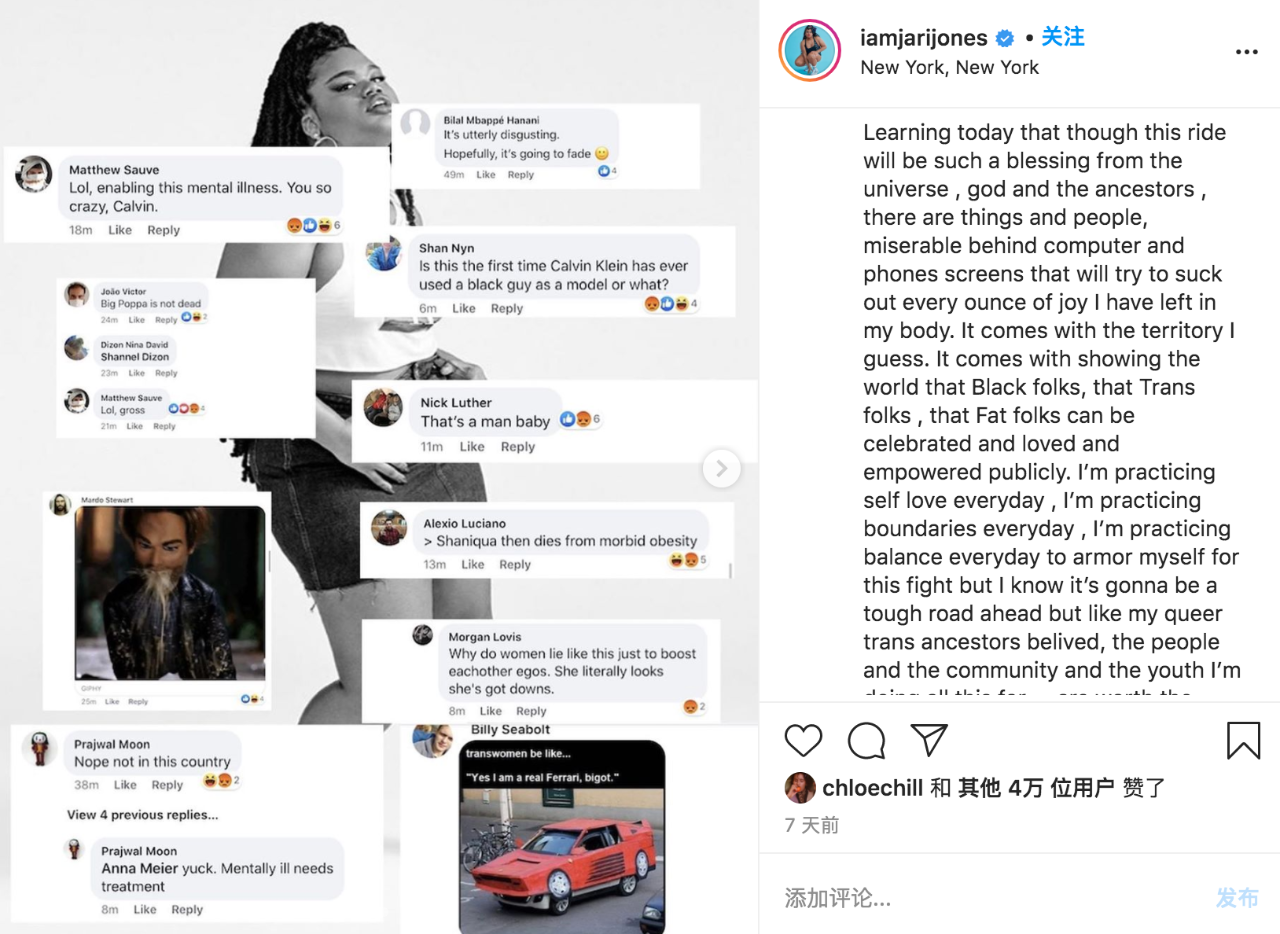Click 'View 4 previous replies...' text
1280x934 pixels.
pos(143,815)
